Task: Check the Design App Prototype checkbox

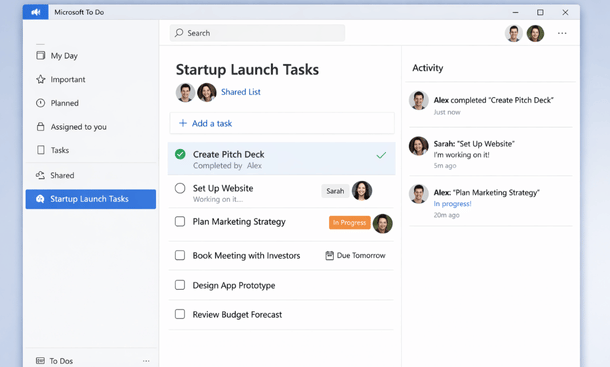Action: pyautogui.click(x=180, y=285)
